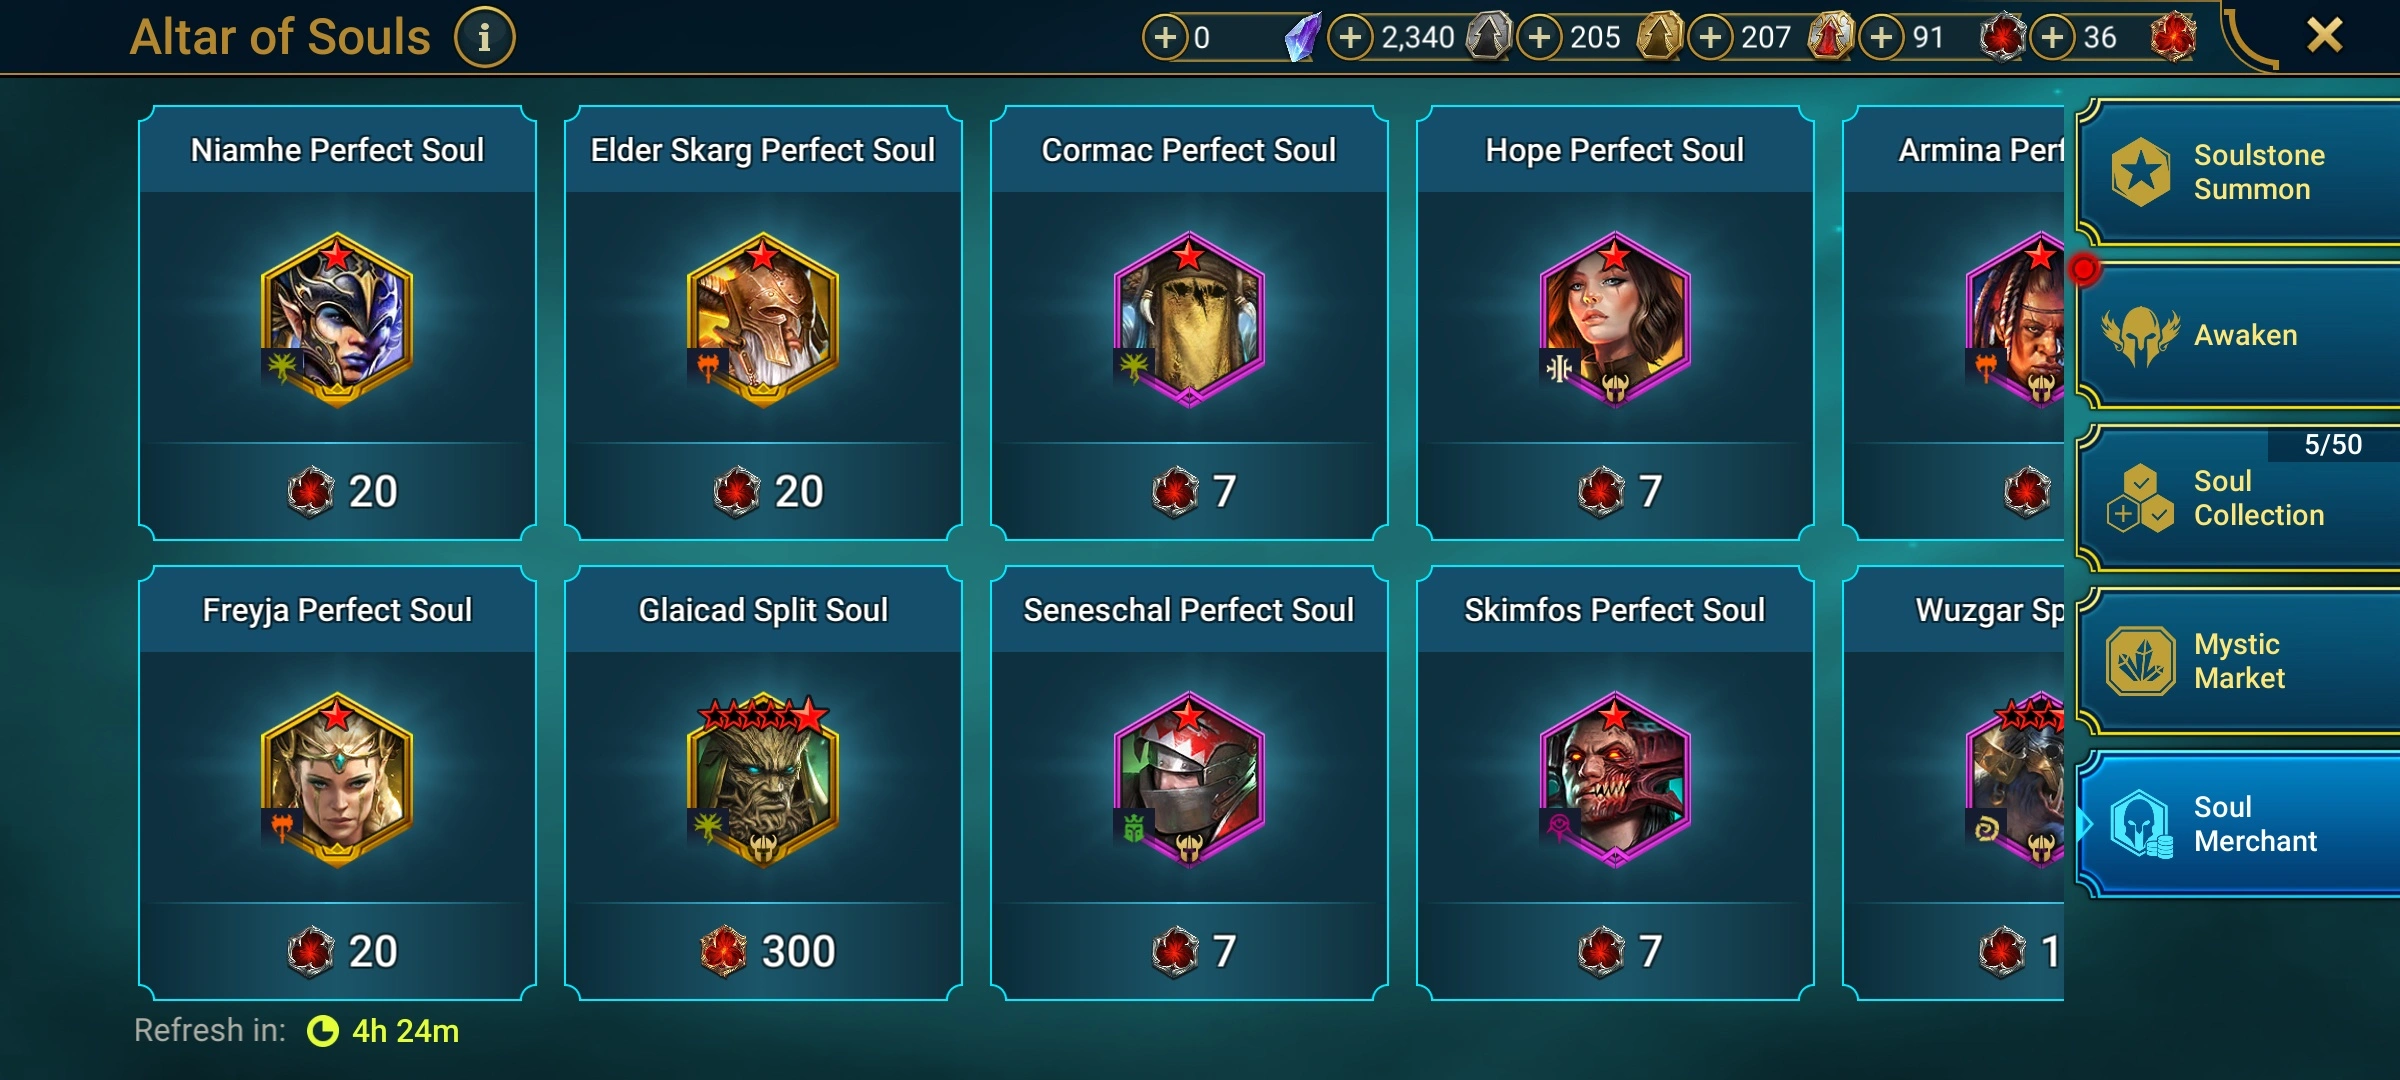Open the Altar of Souls info icon
2400x1080 pixels.
point(485,38)
